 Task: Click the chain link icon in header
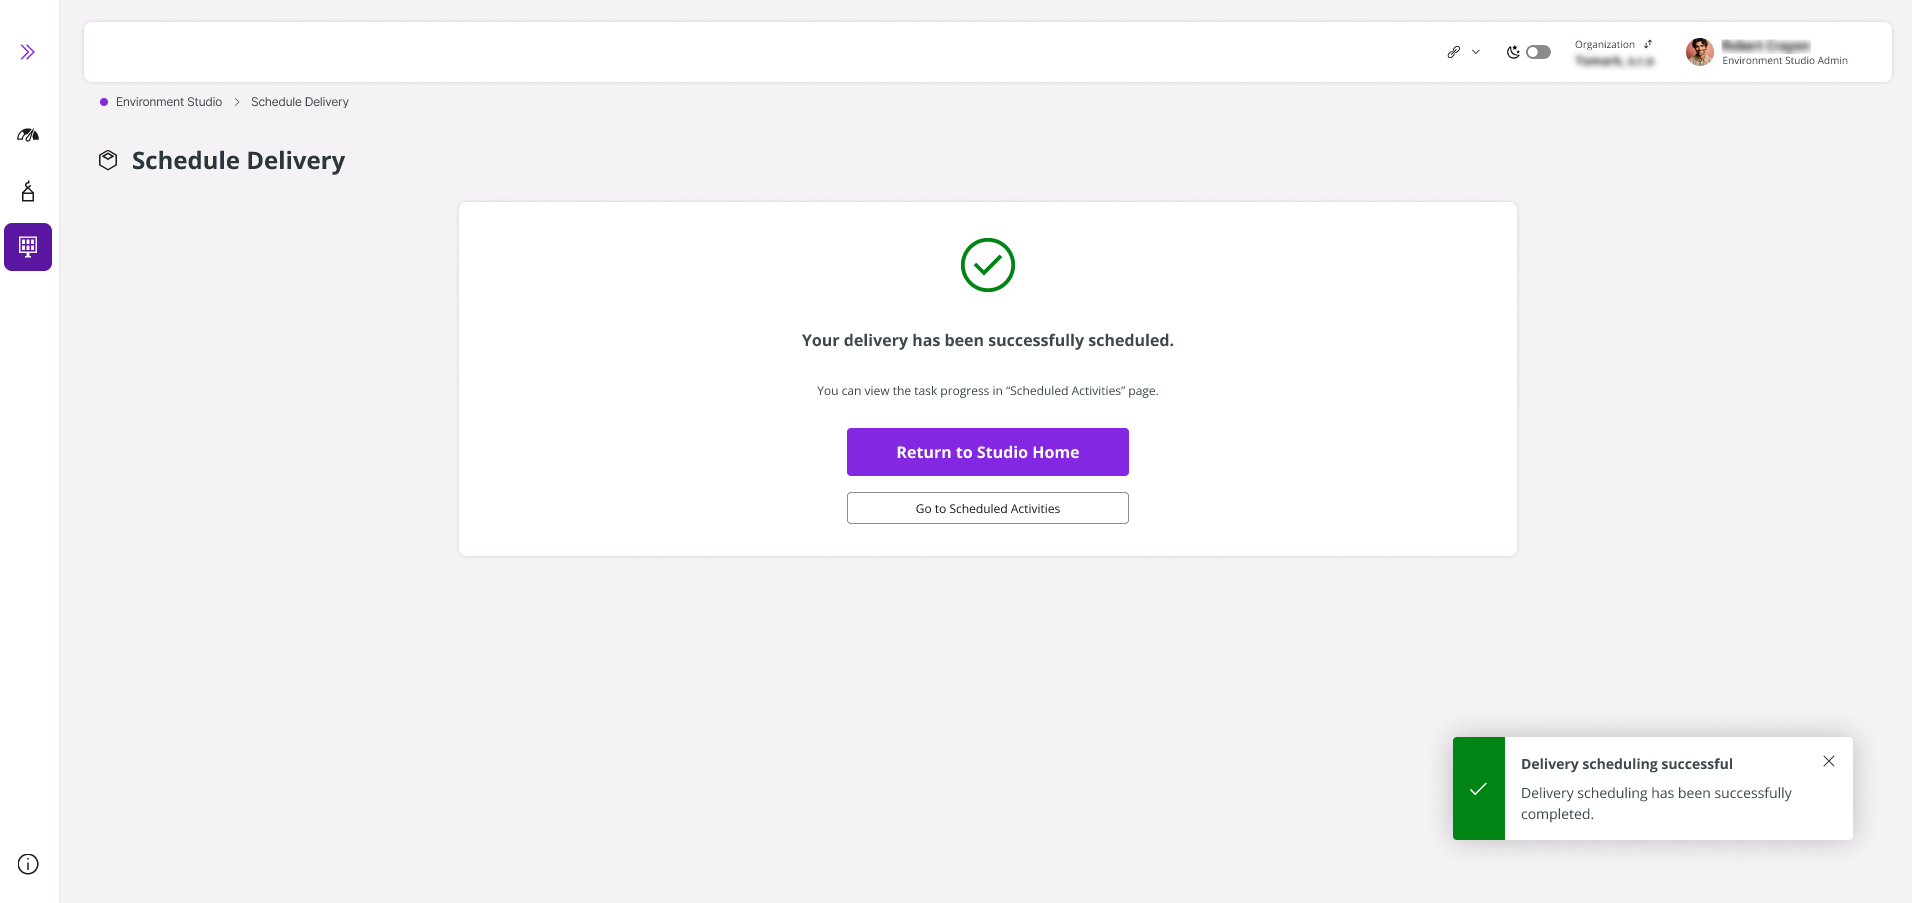point(1454,52)
